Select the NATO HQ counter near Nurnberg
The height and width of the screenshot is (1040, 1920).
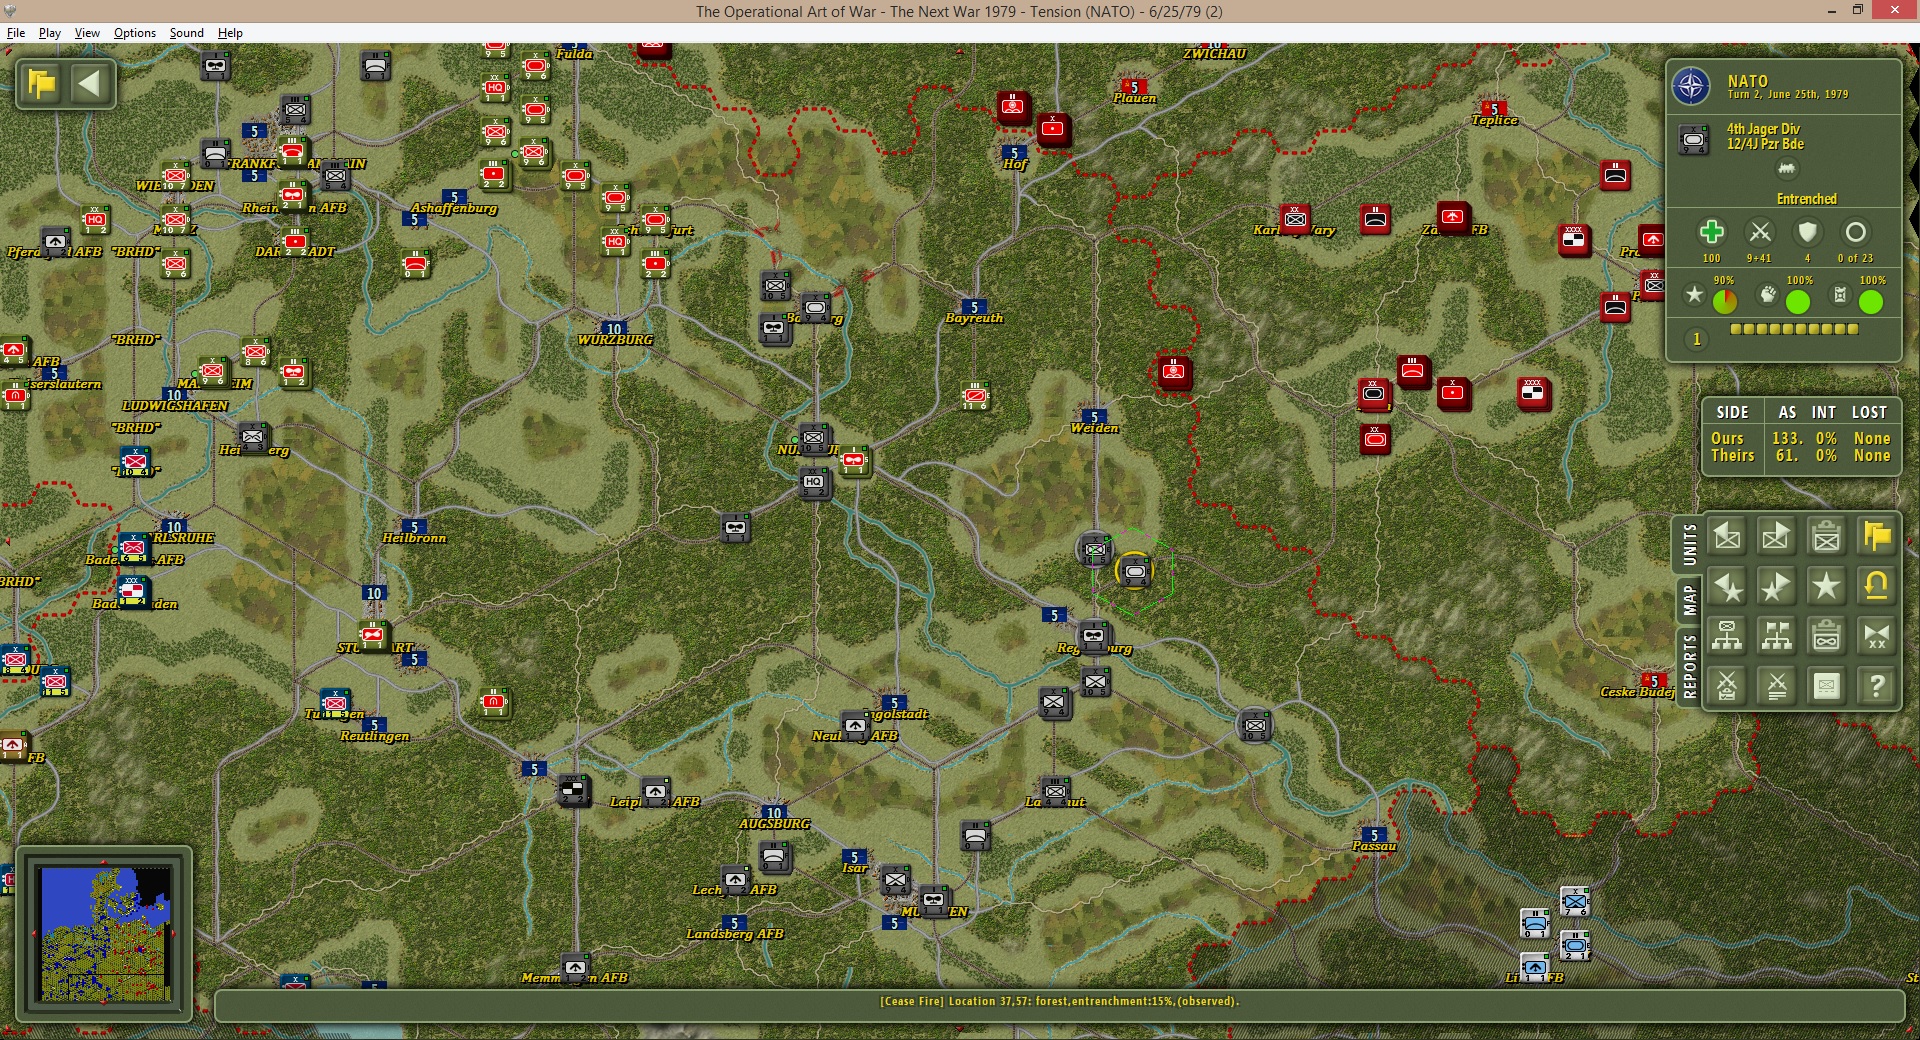point(814,484)
